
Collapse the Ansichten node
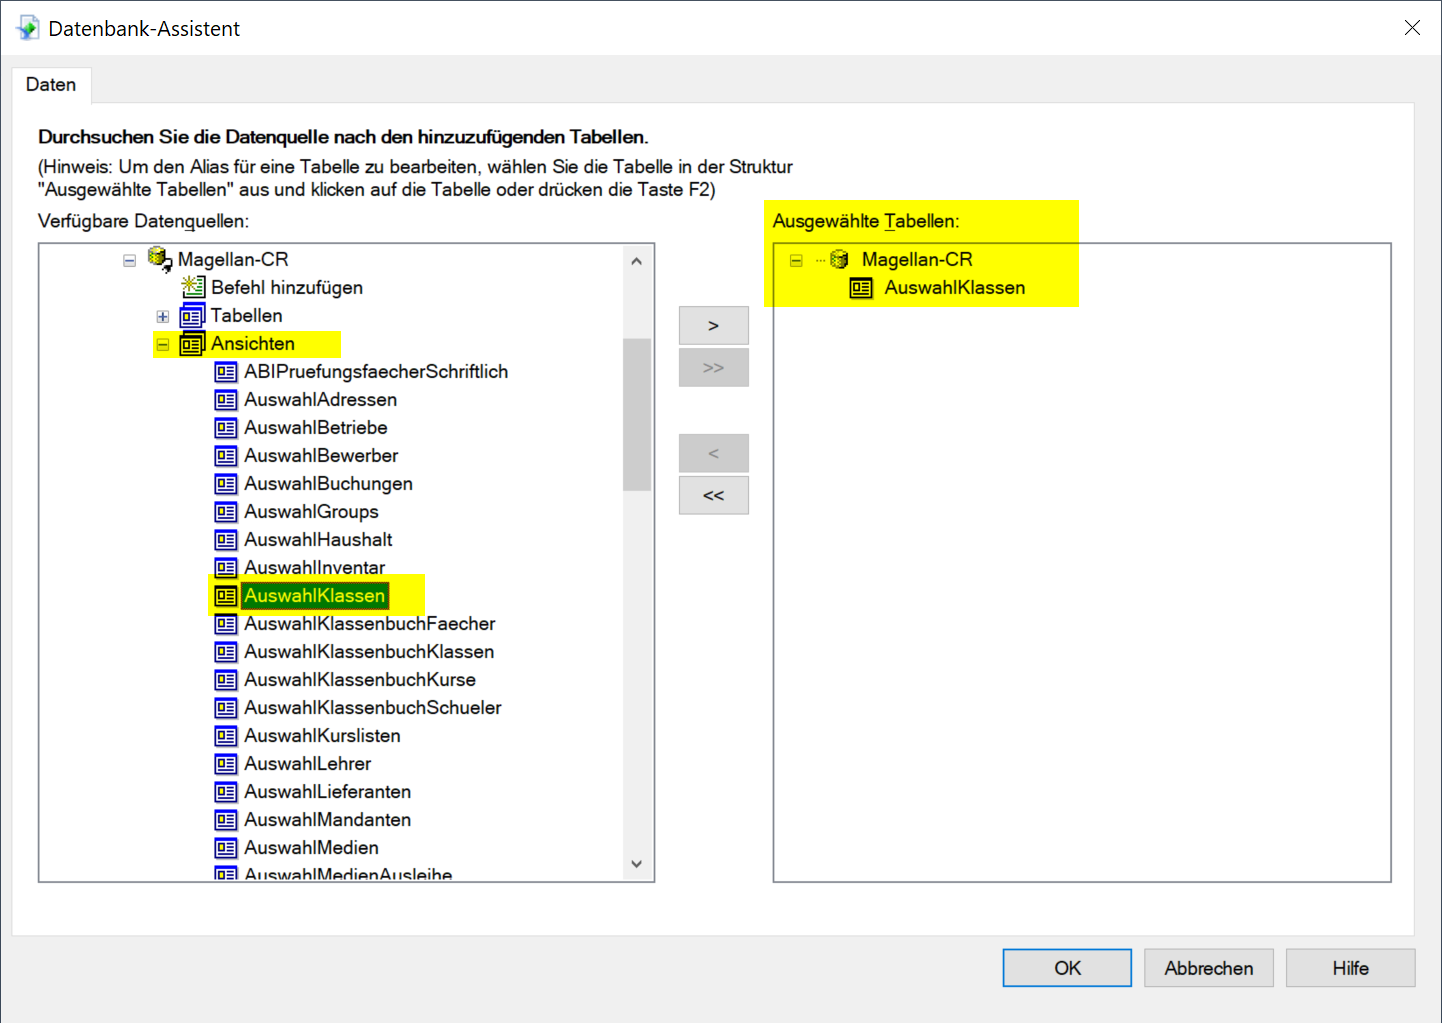pos(162,344)
